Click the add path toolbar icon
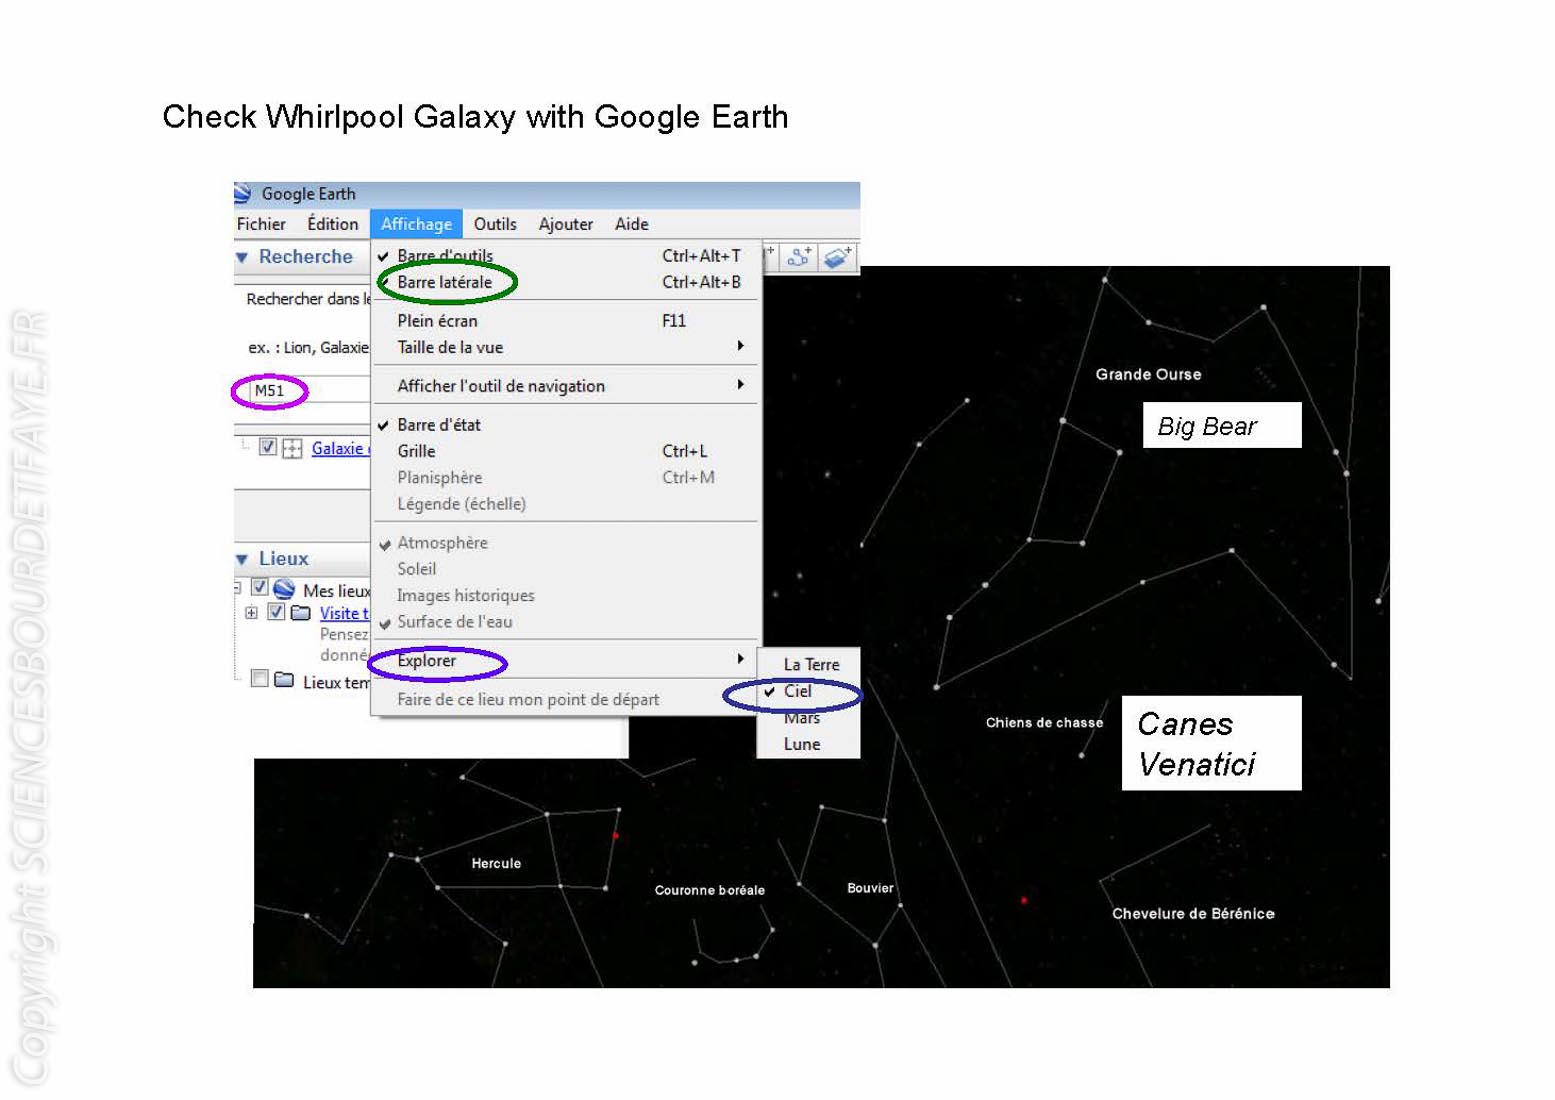 (798, 258)
